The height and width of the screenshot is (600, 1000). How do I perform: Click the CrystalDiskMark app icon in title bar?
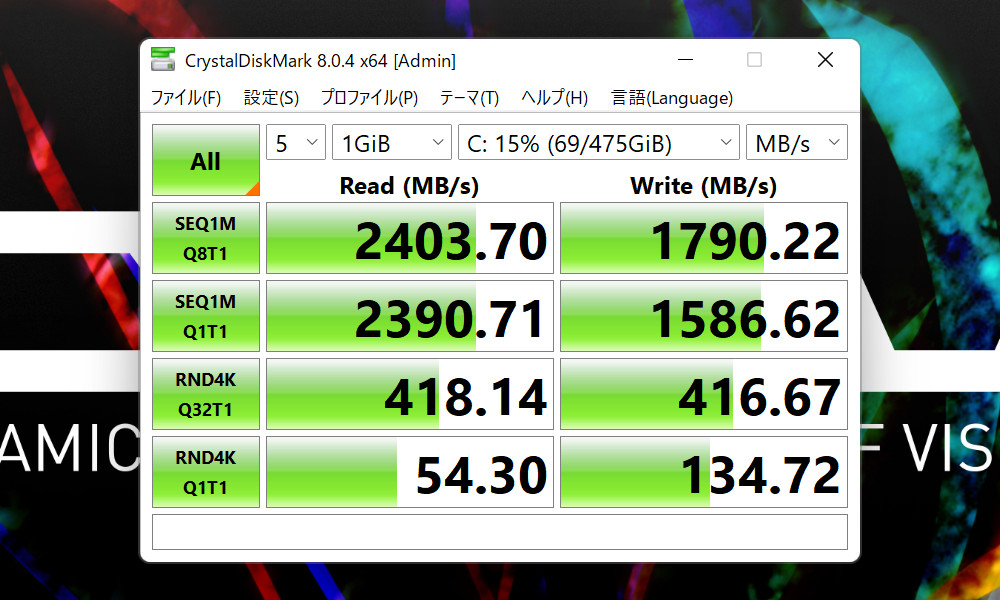(163, 59)
